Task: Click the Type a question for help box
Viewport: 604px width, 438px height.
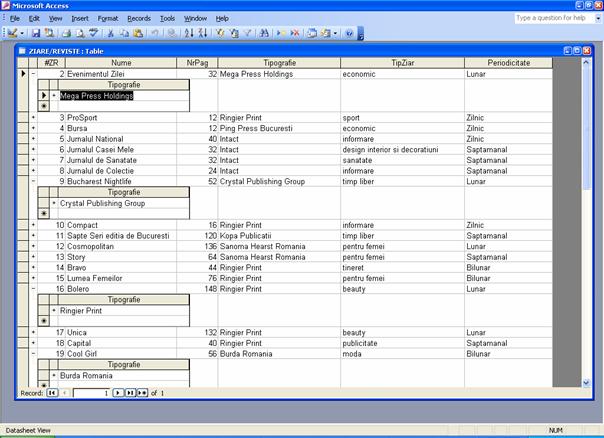Action: pos(552,18)
